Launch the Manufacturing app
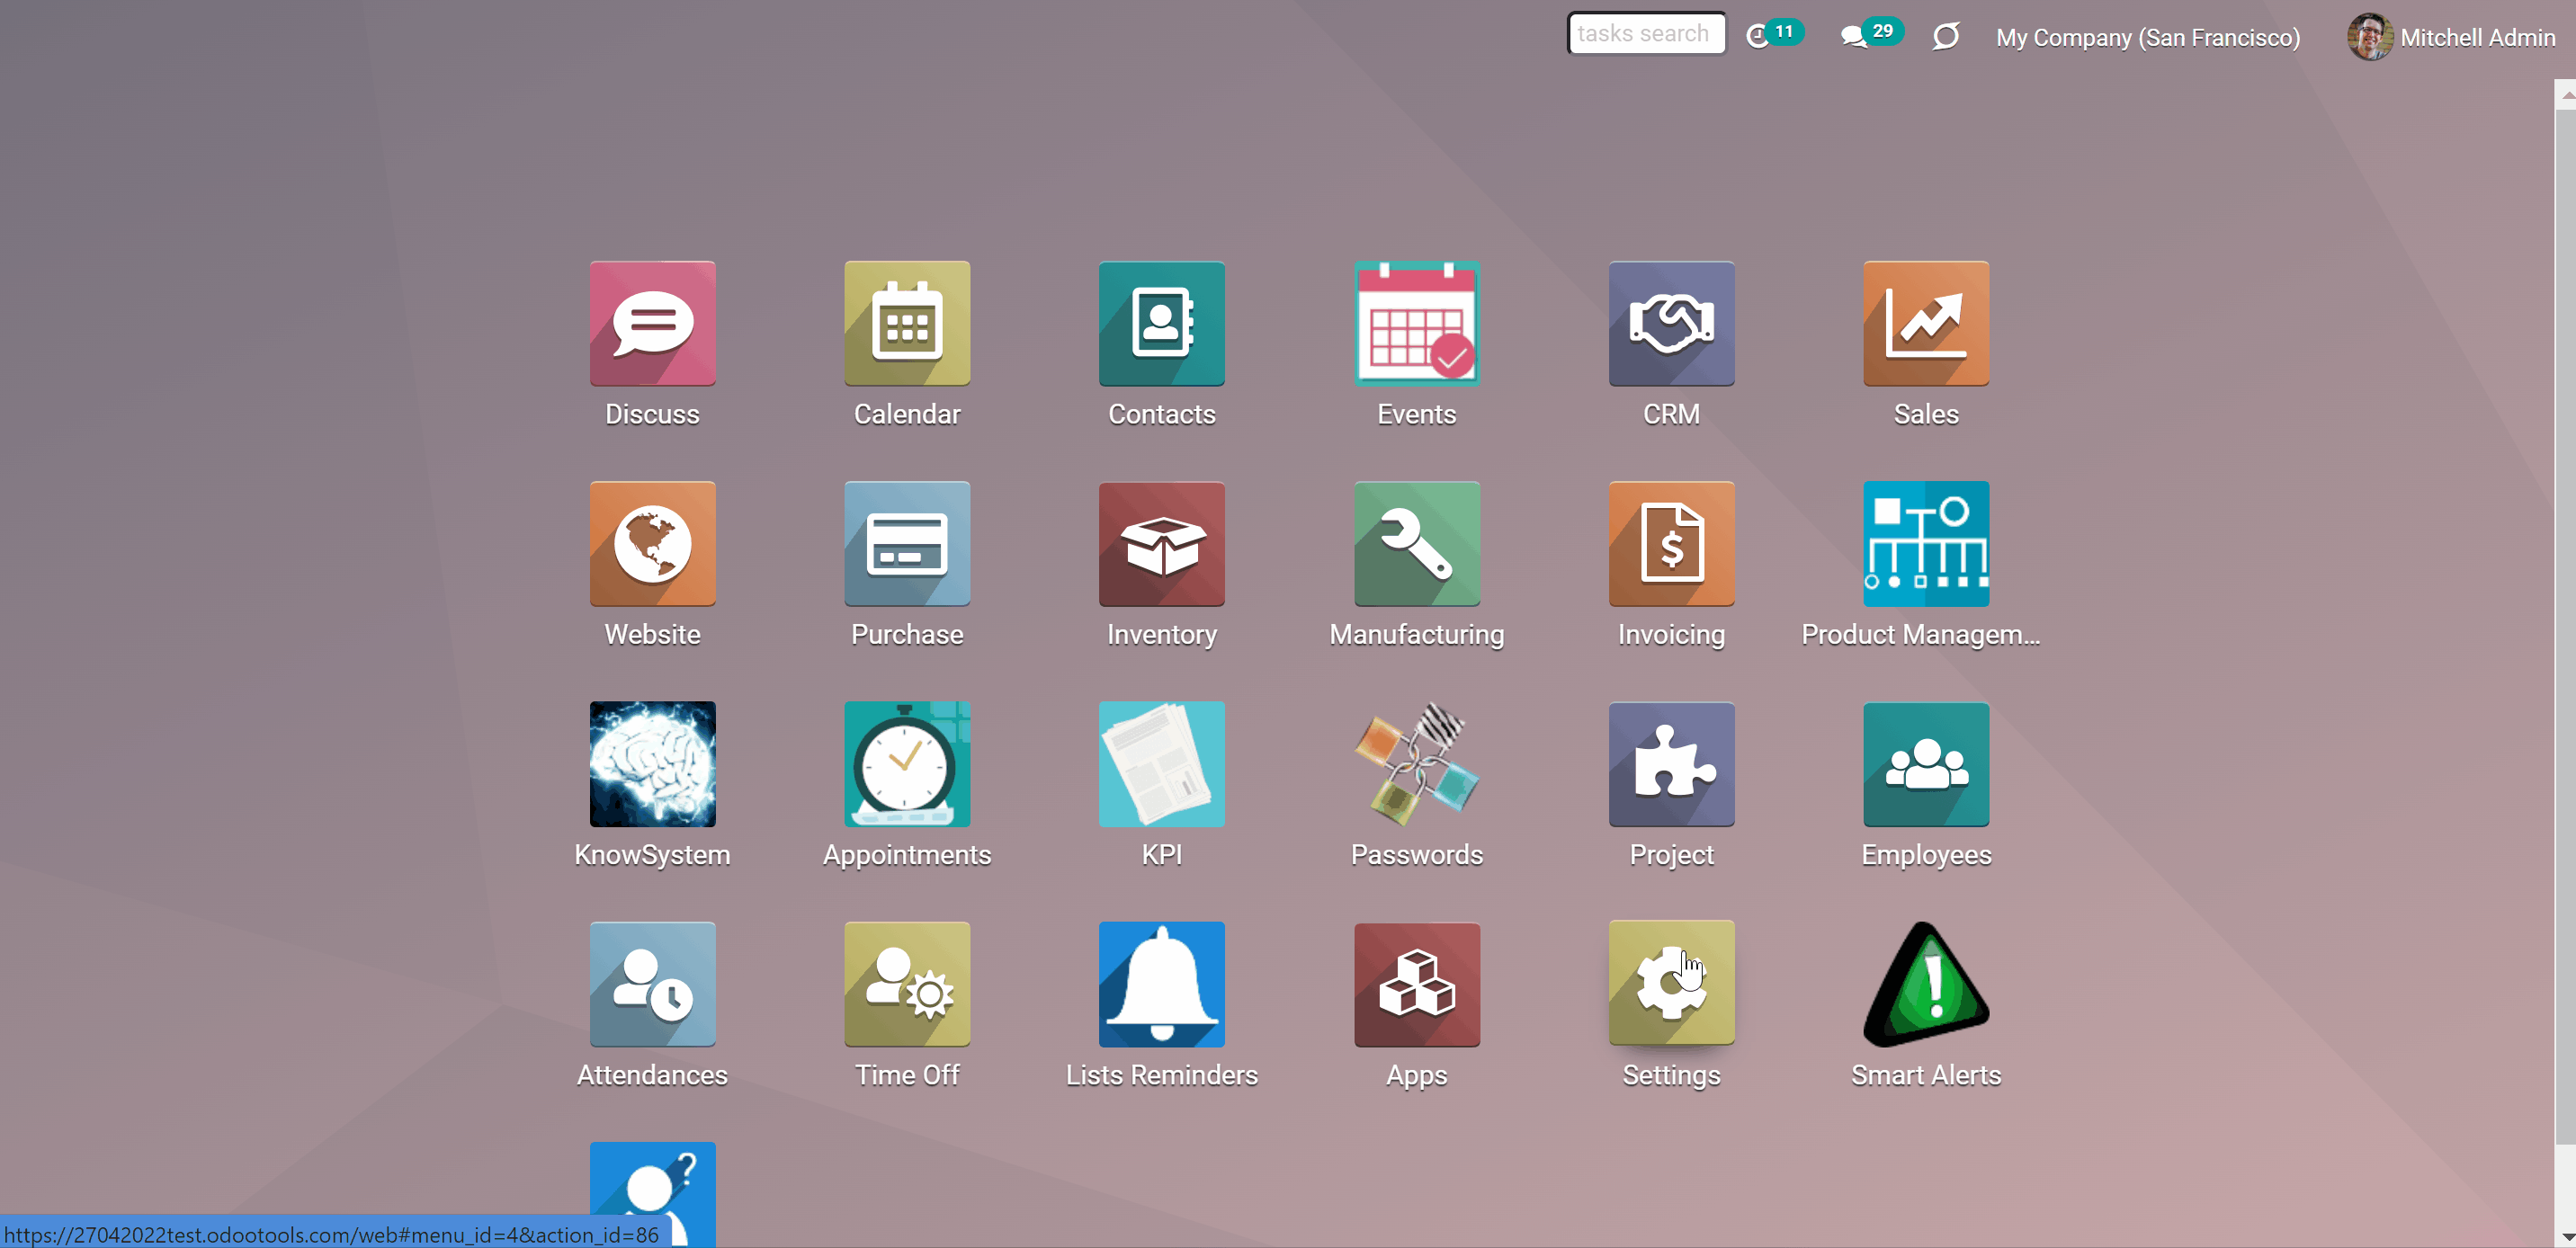 [1416, 544]
